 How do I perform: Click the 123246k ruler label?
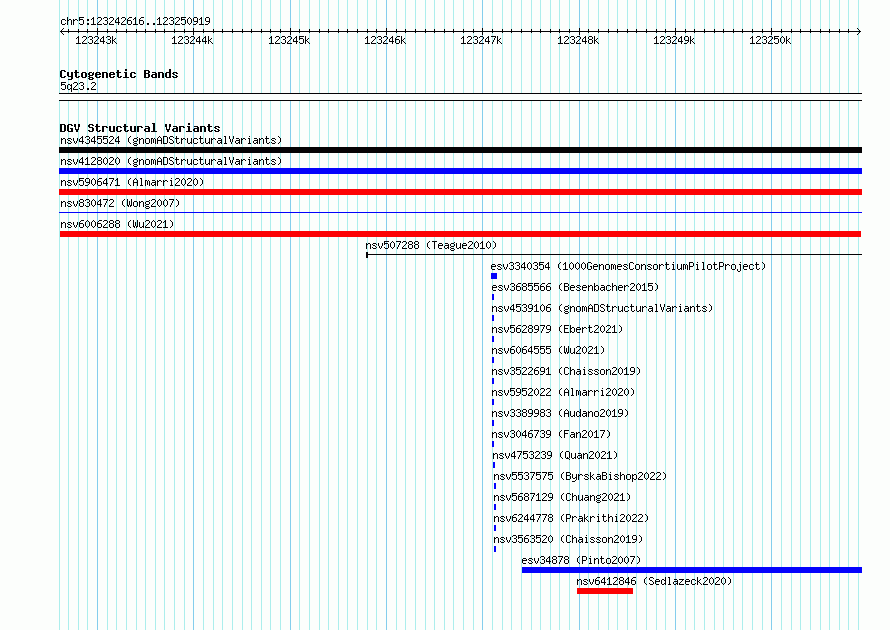385,40
